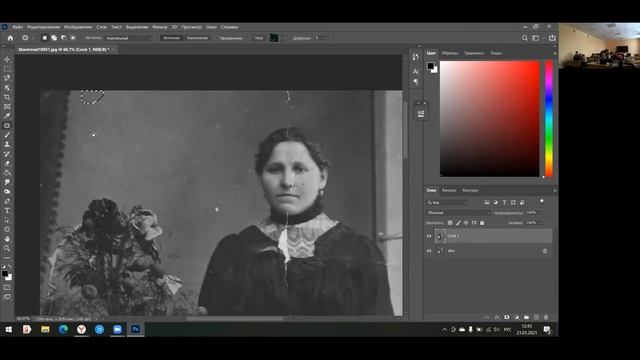Image resolution: width=640 pixels, height=360 pixels.
Task: Open the blend mode dropdown Обычные
Action: 458,213
